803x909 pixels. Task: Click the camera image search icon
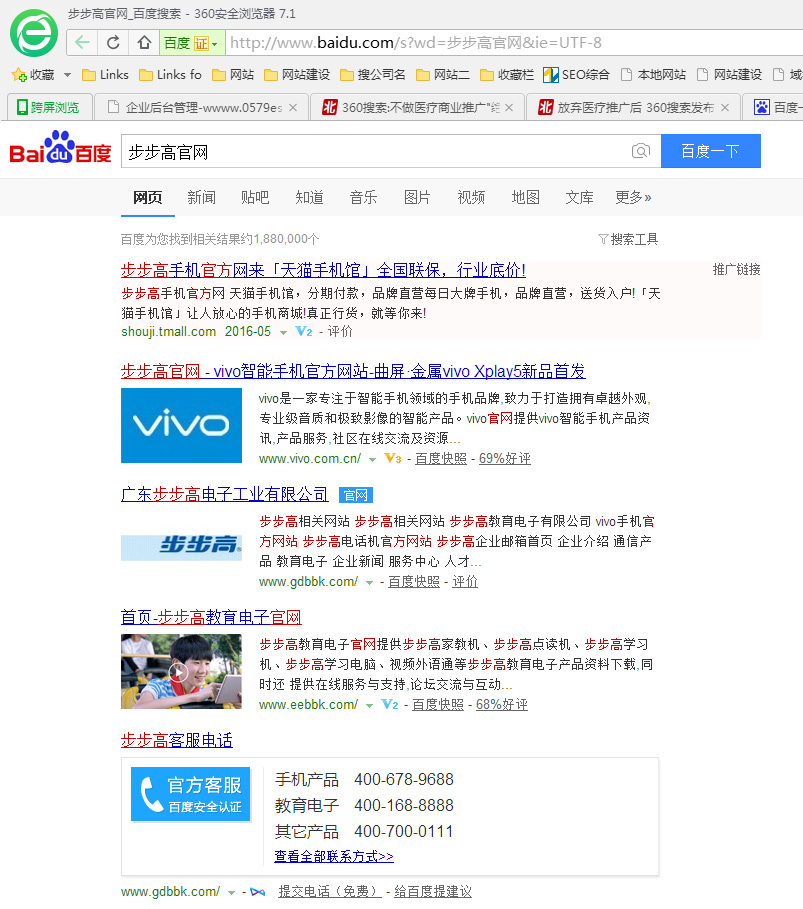(x=641, y=151)
